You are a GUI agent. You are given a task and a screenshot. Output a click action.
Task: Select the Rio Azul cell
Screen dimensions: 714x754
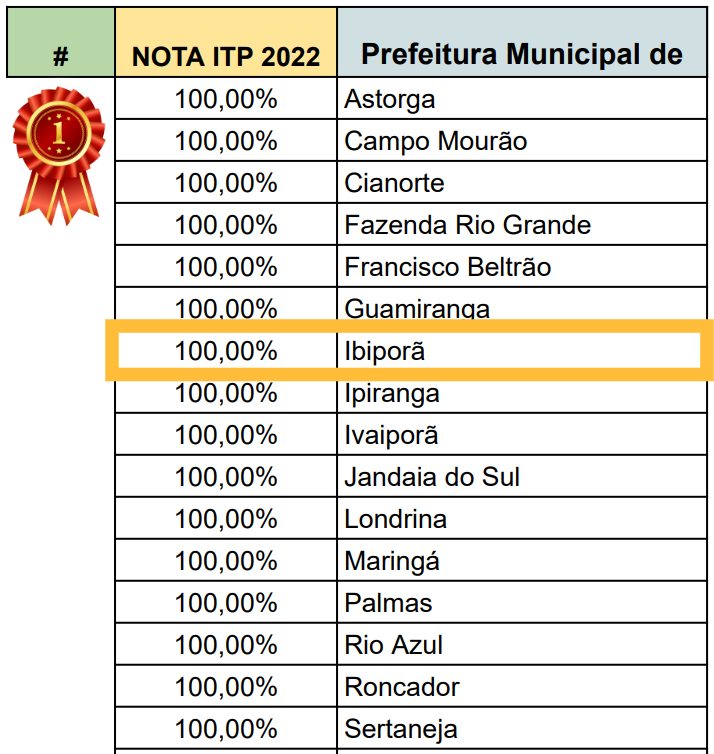(522, 644)
